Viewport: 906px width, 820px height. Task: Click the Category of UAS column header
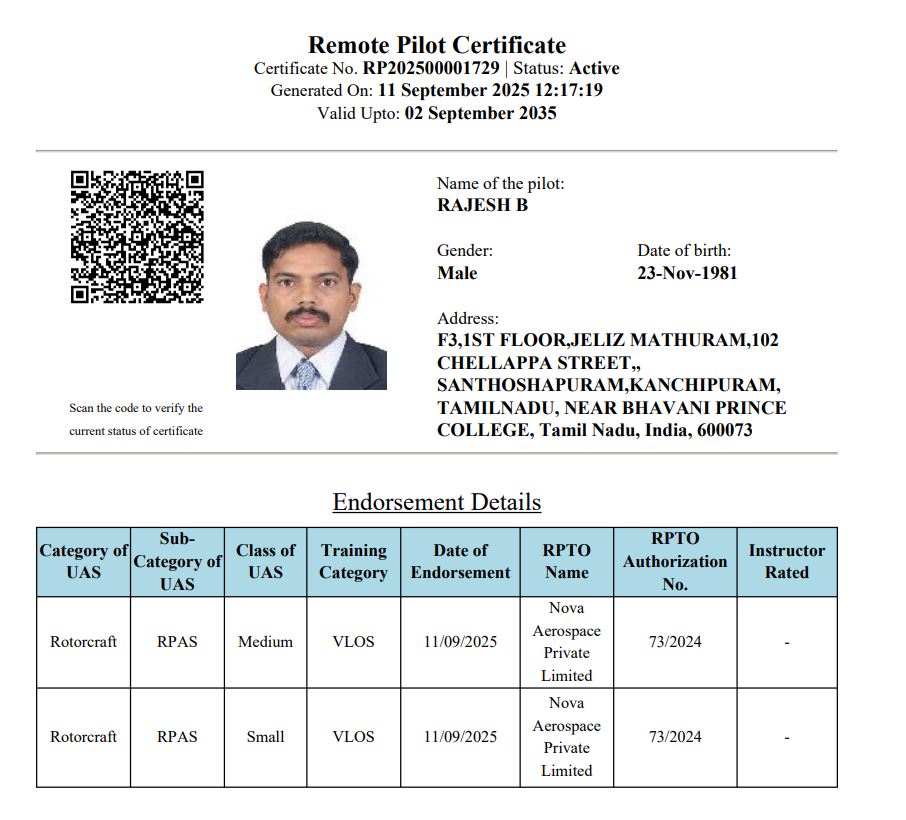(x=83, y=561)
